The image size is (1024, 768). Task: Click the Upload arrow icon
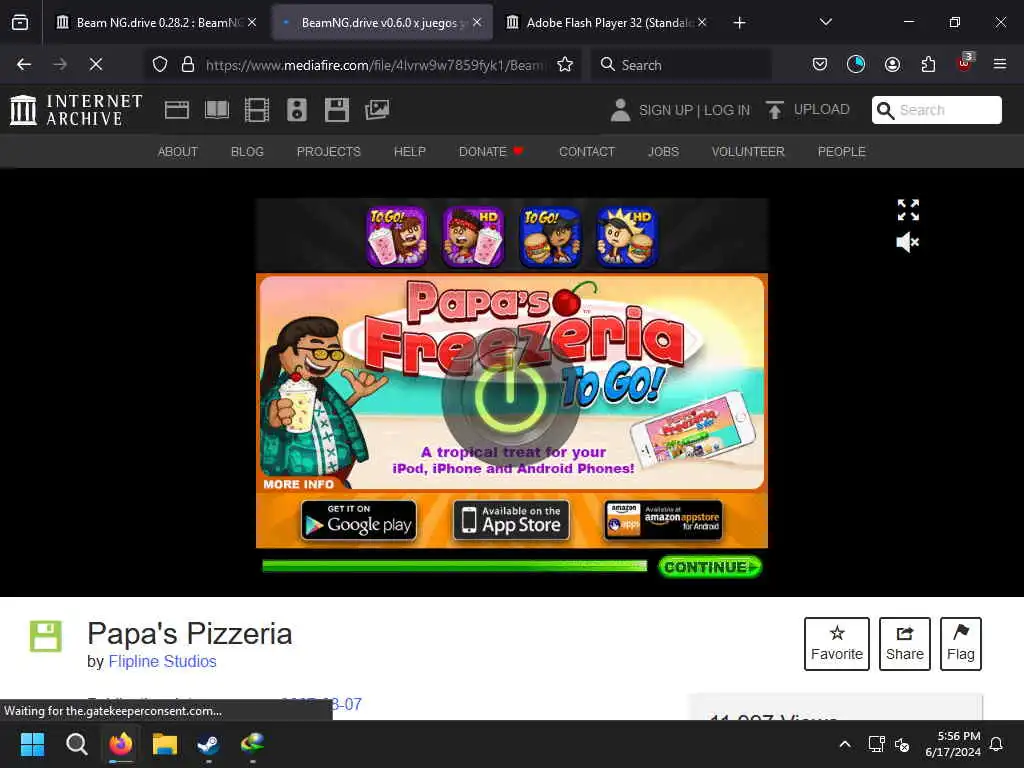tap(775, 110)
